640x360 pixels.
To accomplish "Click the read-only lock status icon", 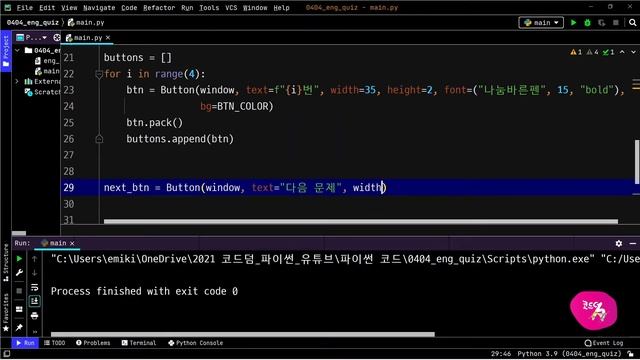I will pyautogui.click(x=631, y=354).
